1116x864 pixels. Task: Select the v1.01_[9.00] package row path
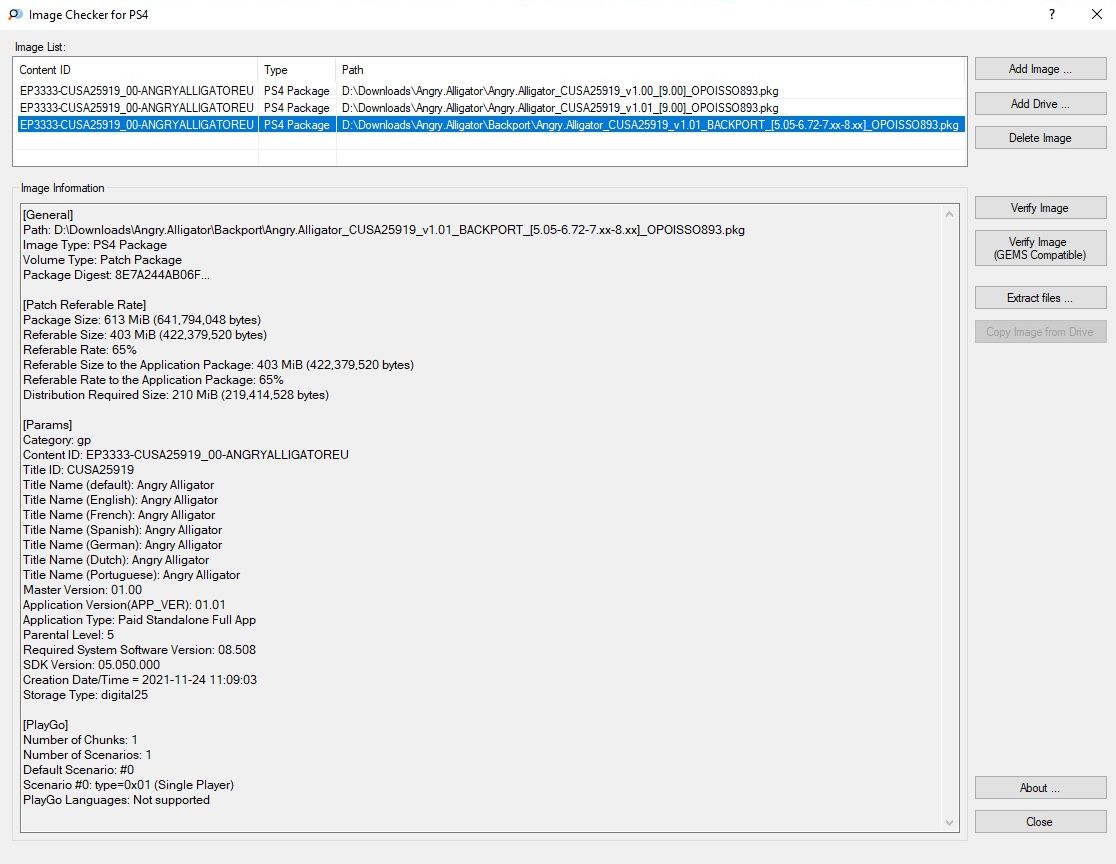point(560,108)
